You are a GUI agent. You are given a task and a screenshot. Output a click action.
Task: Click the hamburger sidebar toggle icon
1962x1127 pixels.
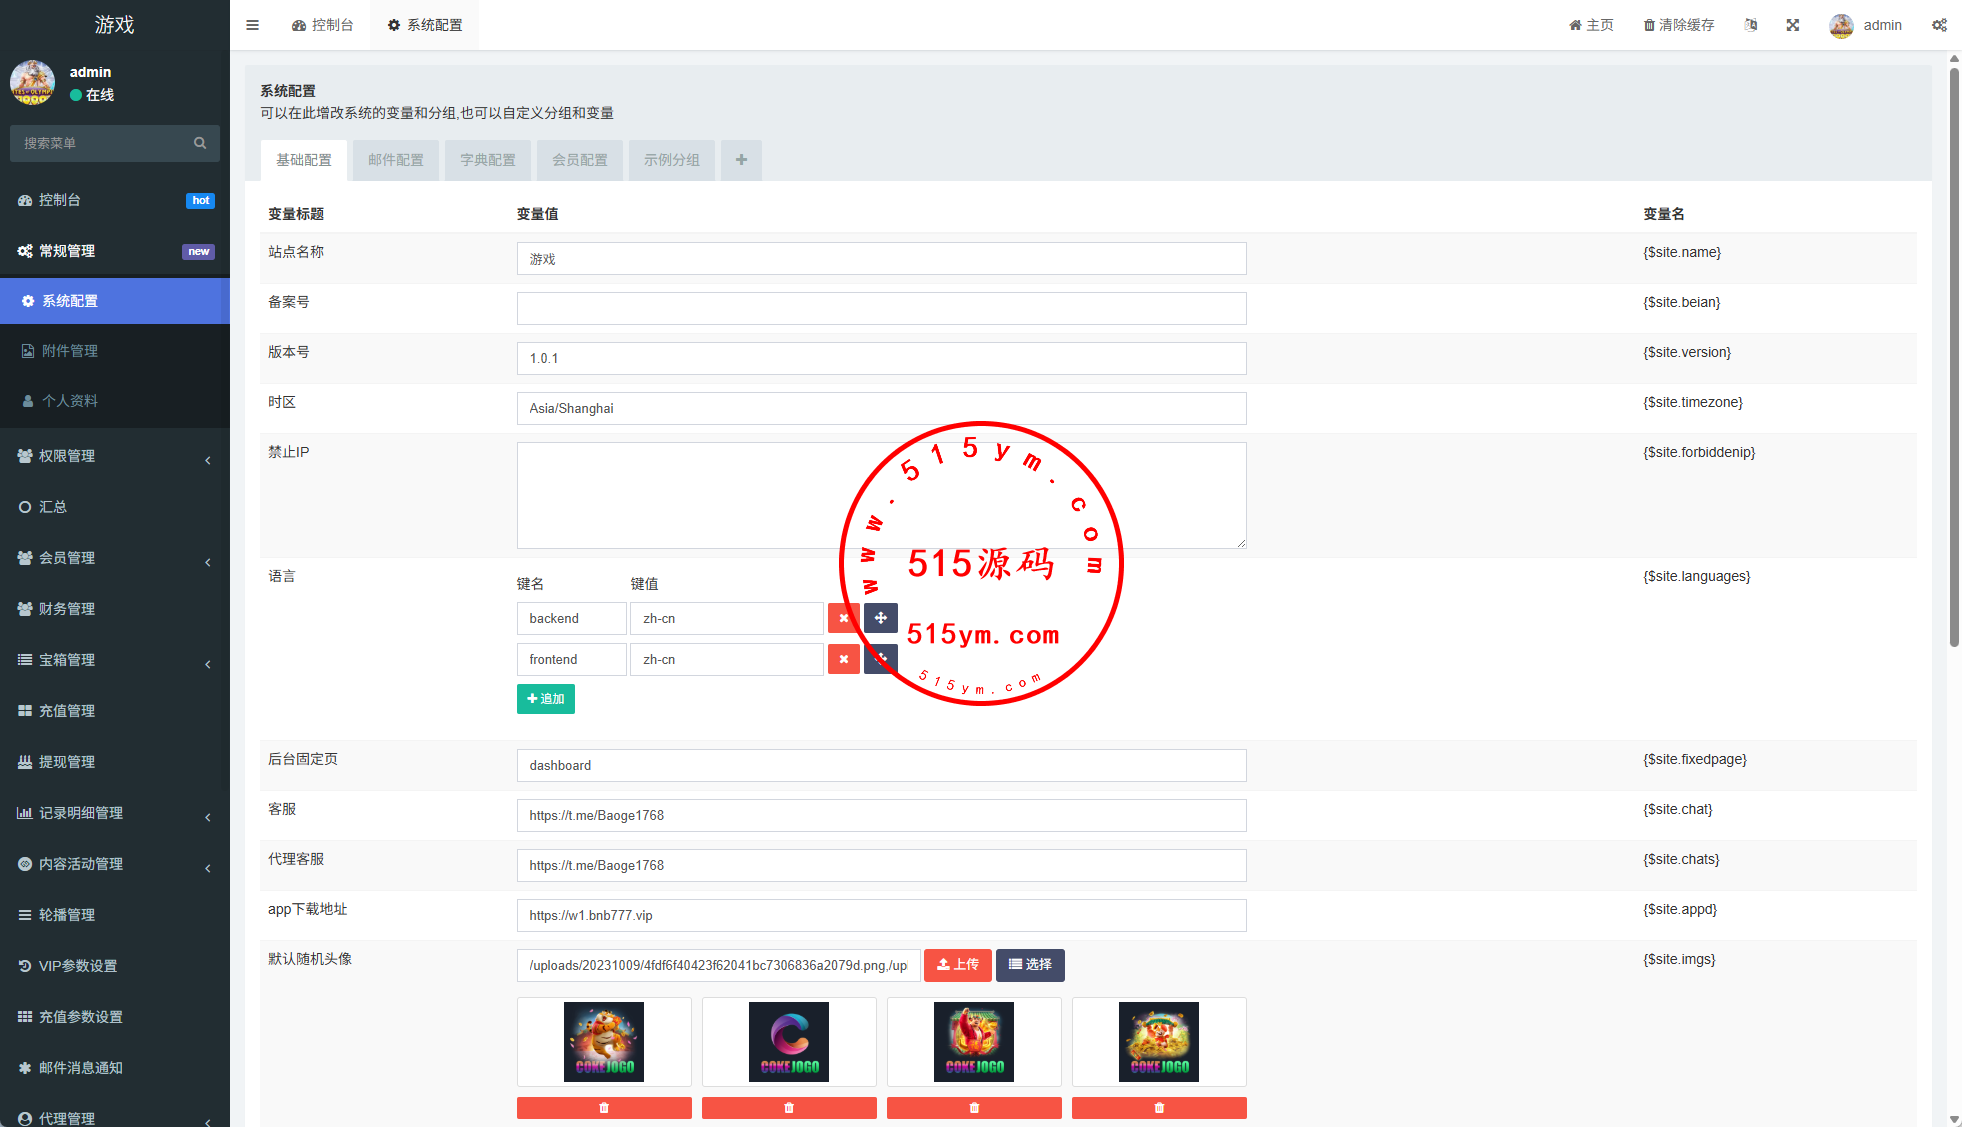252,25
